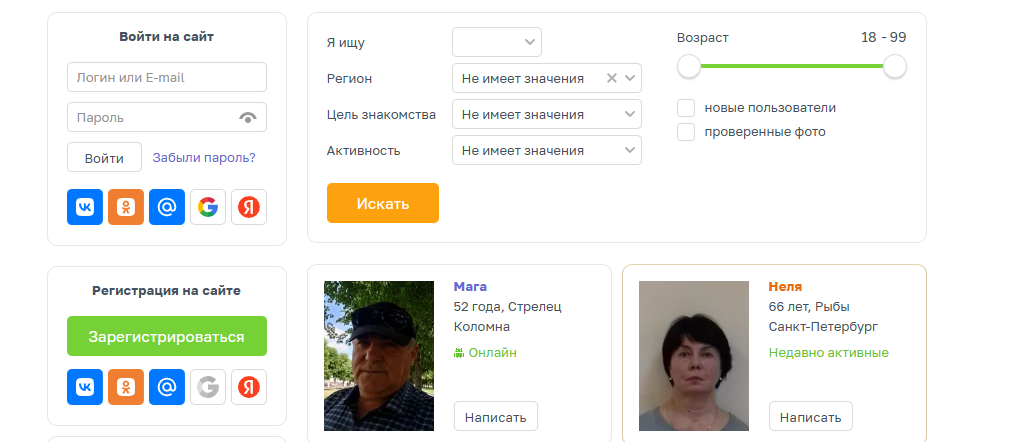Image resolution: width=1013 pixels, height=442 pixels.
Task: Open the Активность dropdown
Action: [x=547, y=150]
